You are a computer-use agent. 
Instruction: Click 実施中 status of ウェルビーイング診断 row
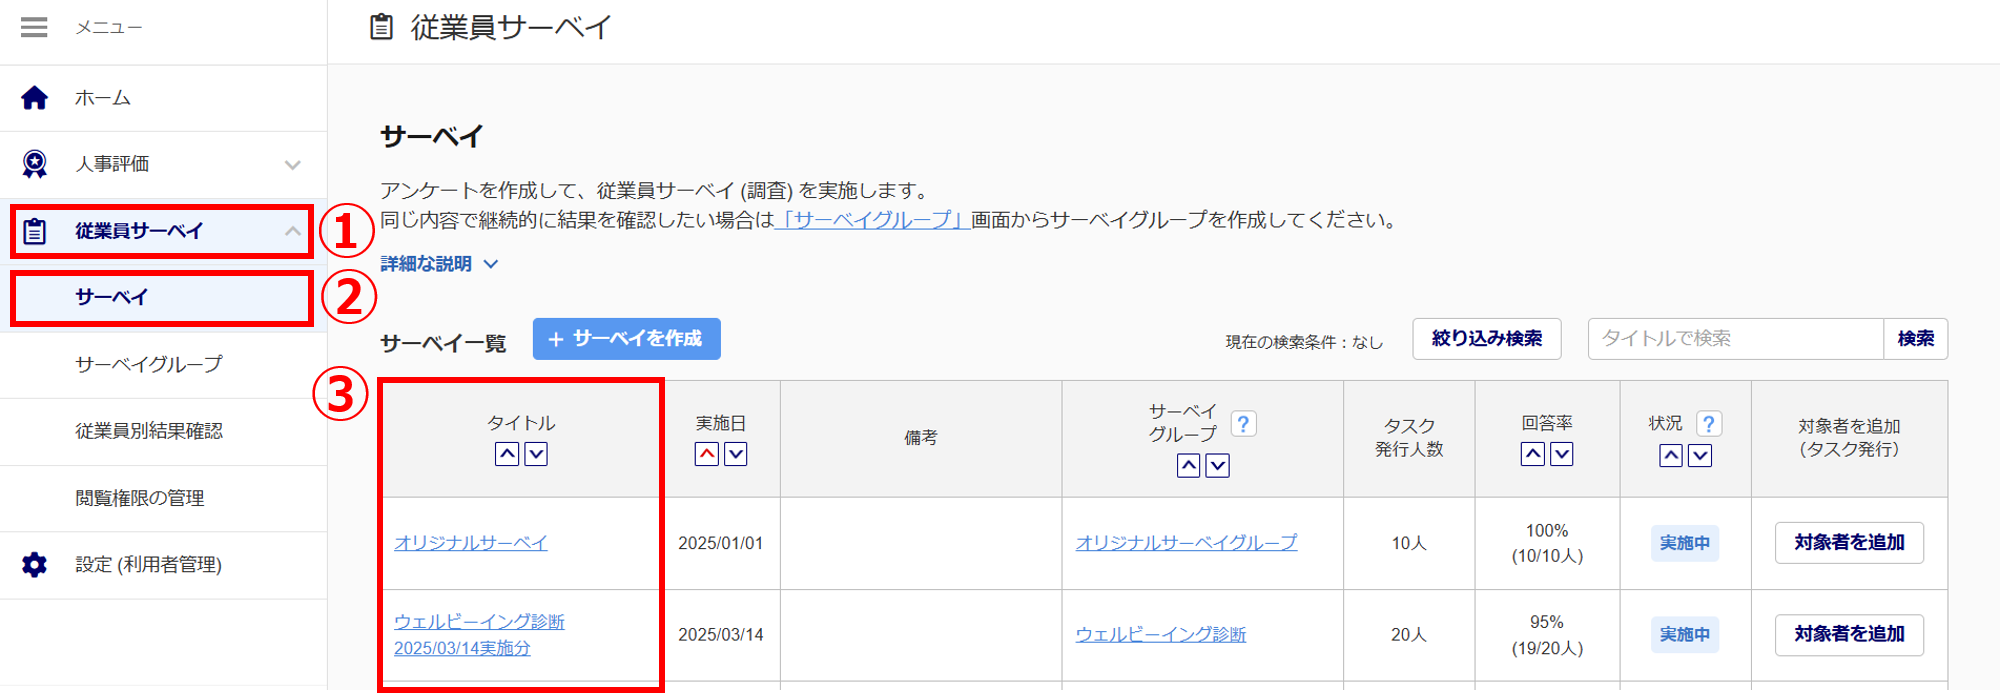click(1685, 635)
